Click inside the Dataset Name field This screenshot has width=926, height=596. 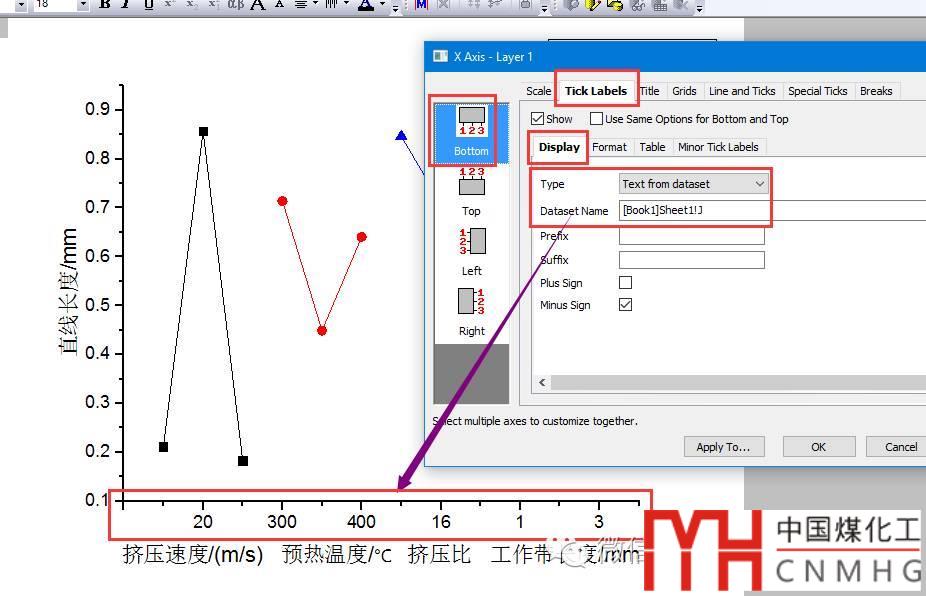click(770, 211)
